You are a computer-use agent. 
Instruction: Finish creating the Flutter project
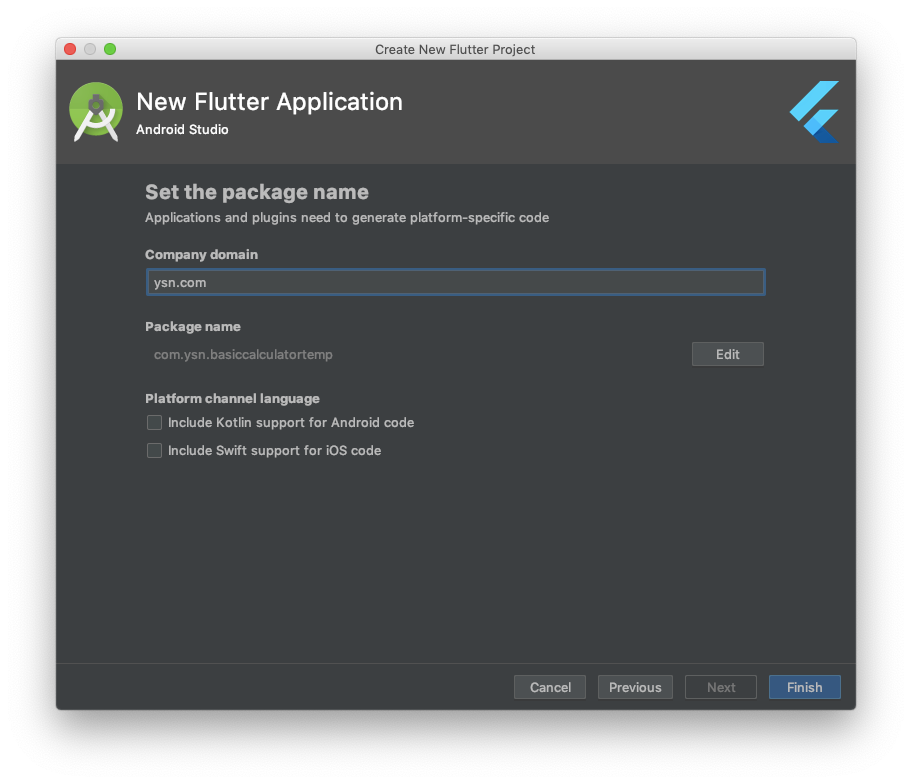[x=804, y=687]
